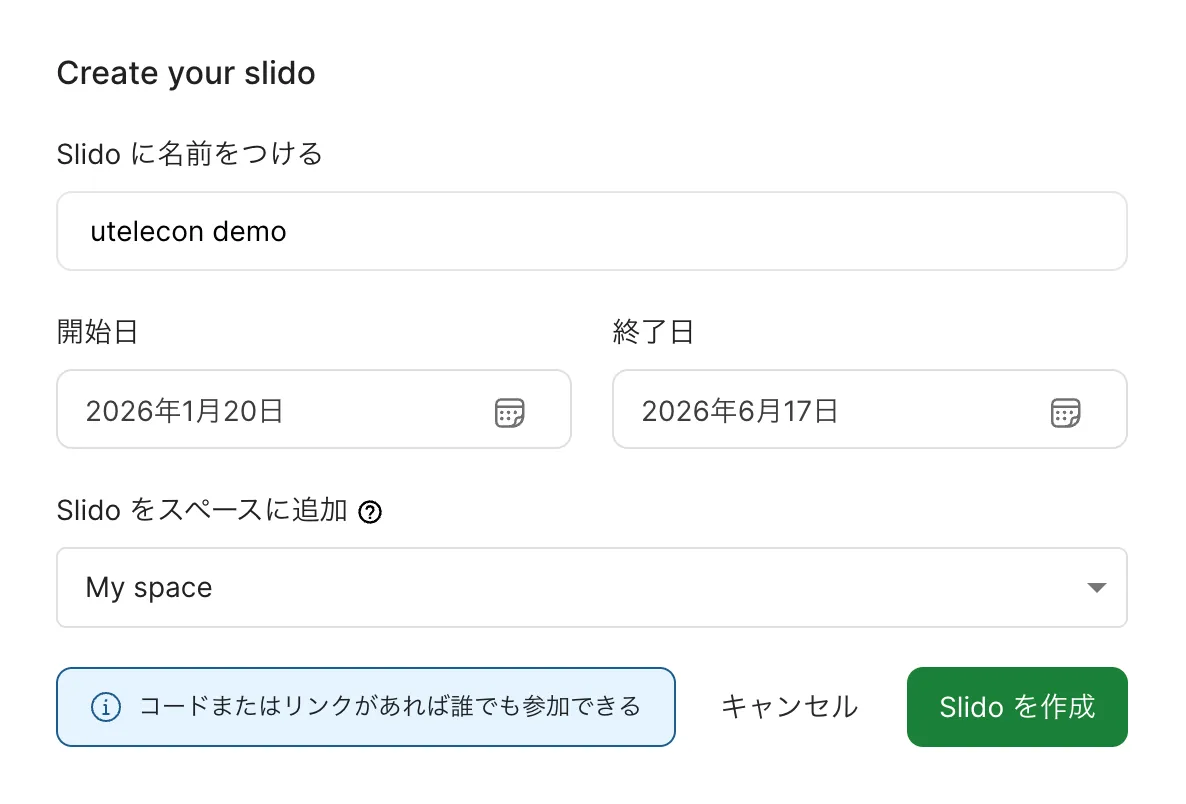Click the 'Create your slido' heading
The width and height of the screenshot is (1186, 804).
pyautogui.click(x=186, y=73)
